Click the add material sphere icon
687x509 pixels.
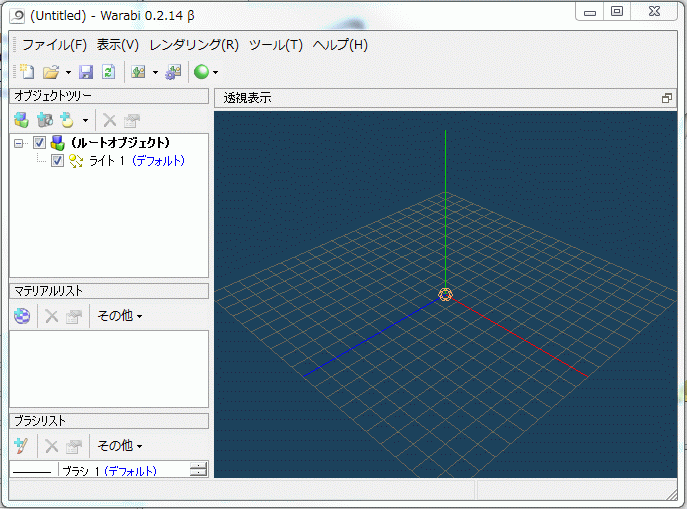22,317
